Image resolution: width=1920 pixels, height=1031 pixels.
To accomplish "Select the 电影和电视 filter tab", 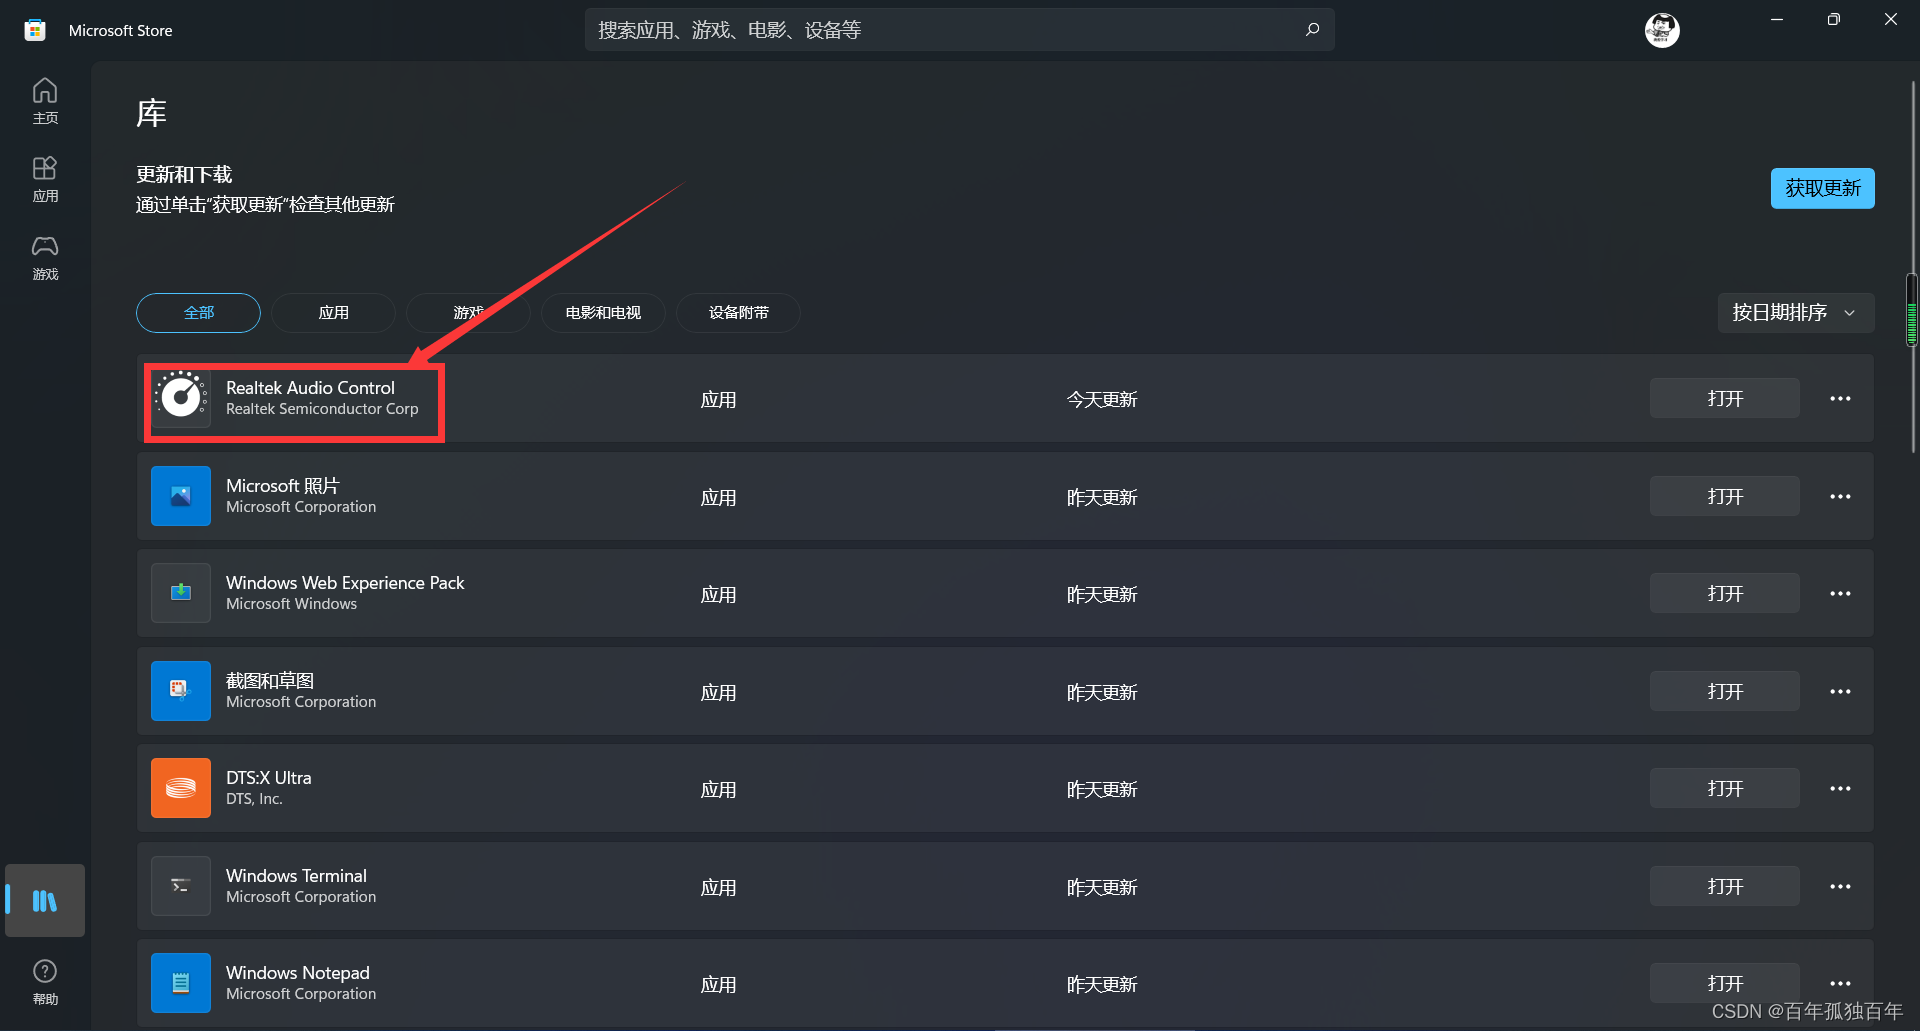I will 603,313.
